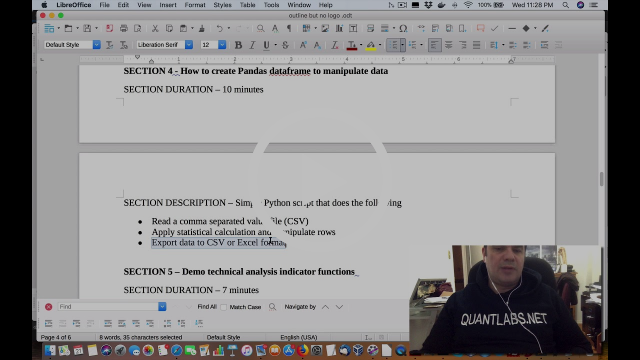Click the Undo arrow icon

point(220,28)
